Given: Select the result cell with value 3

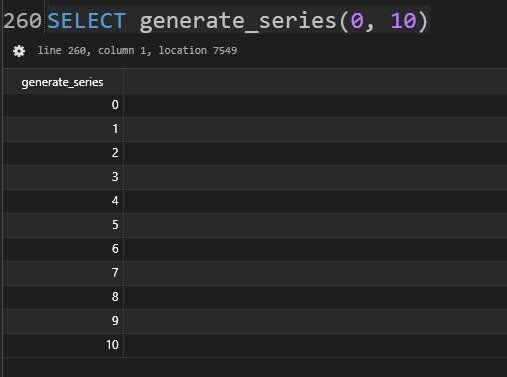Looking at the screenshot, I should click(x=63, y=177).
